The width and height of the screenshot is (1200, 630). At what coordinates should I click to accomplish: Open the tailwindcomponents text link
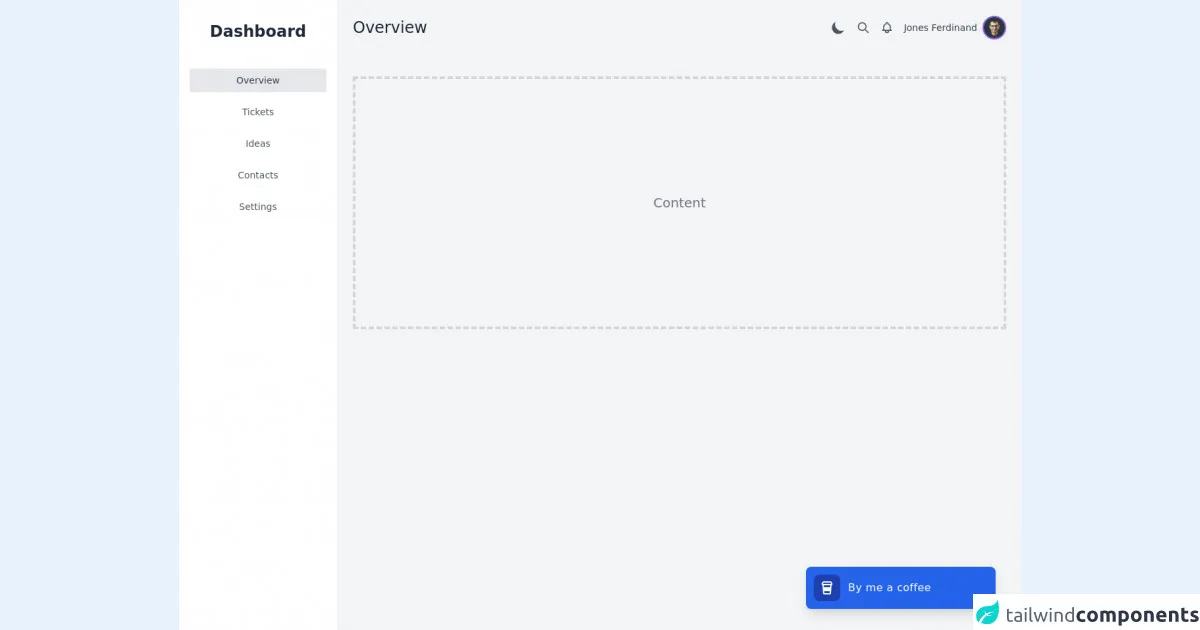point(1101,615)
